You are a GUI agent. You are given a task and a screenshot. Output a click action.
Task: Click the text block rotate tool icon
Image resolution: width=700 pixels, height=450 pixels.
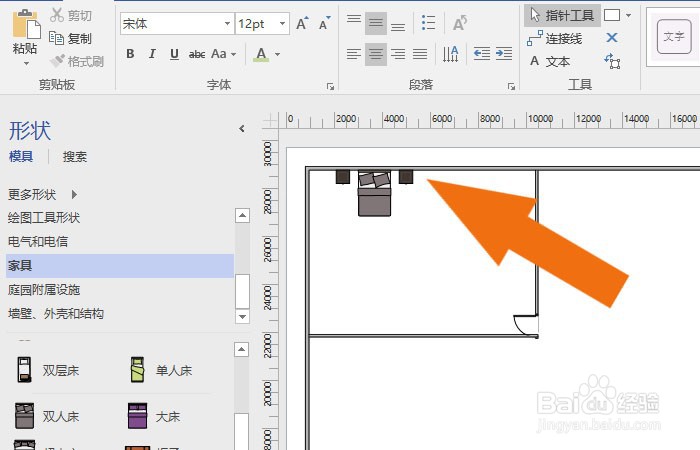click(x=612, y=61)
